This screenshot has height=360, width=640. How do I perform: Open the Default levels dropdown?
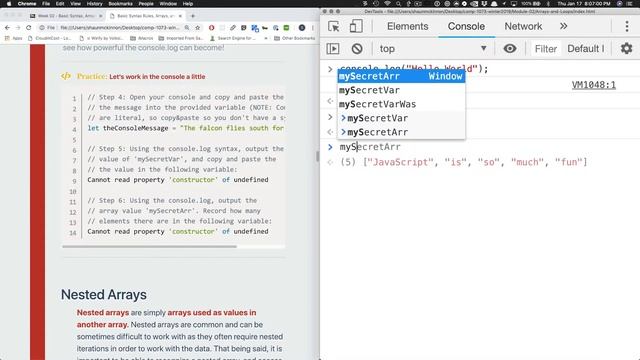(586, 49)
